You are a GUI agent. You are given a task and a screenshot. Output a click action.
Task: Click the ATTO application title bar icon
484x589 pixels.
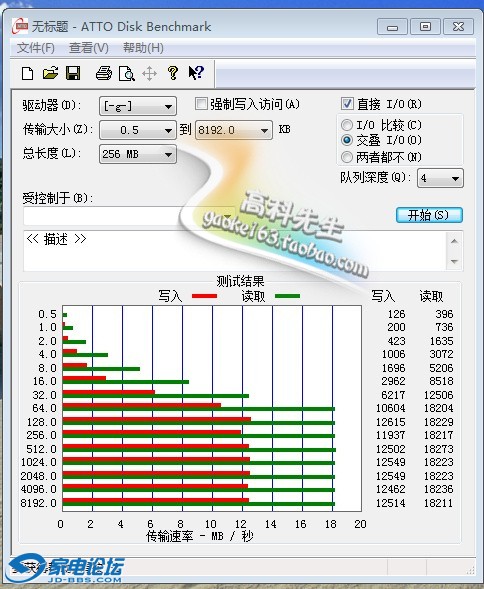pyautogui.click(x=20, y=26)
